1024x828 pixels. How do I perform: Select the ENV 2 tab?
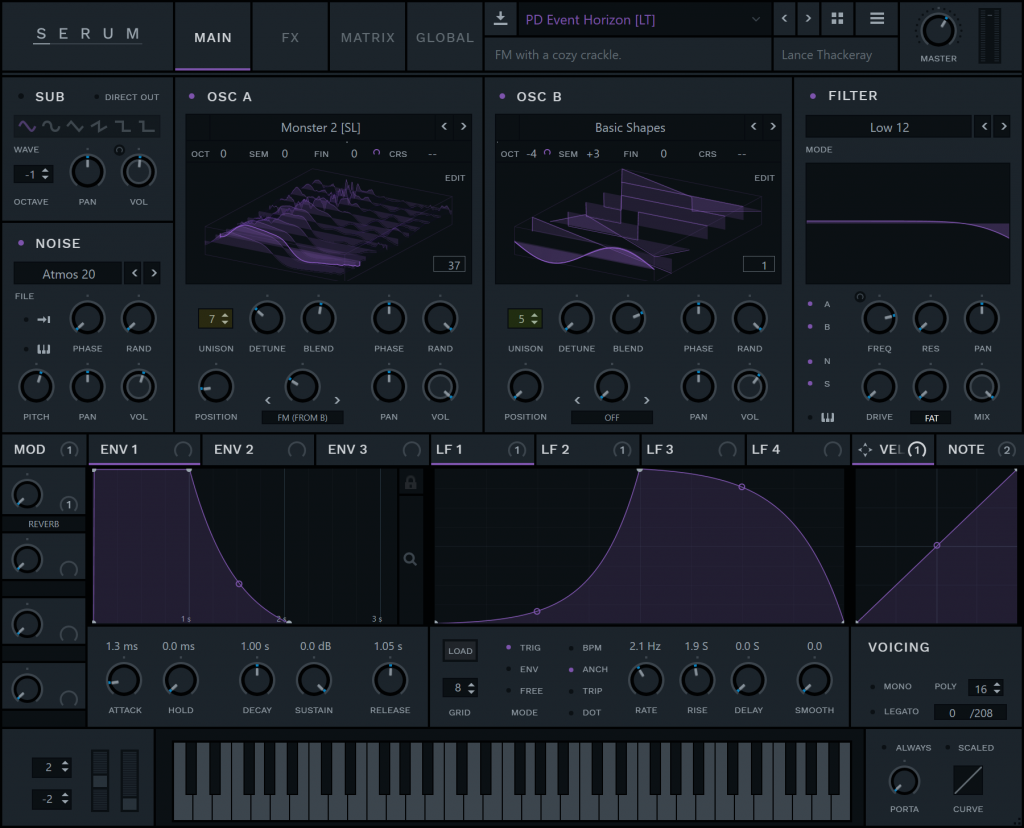tap(236, 449)
